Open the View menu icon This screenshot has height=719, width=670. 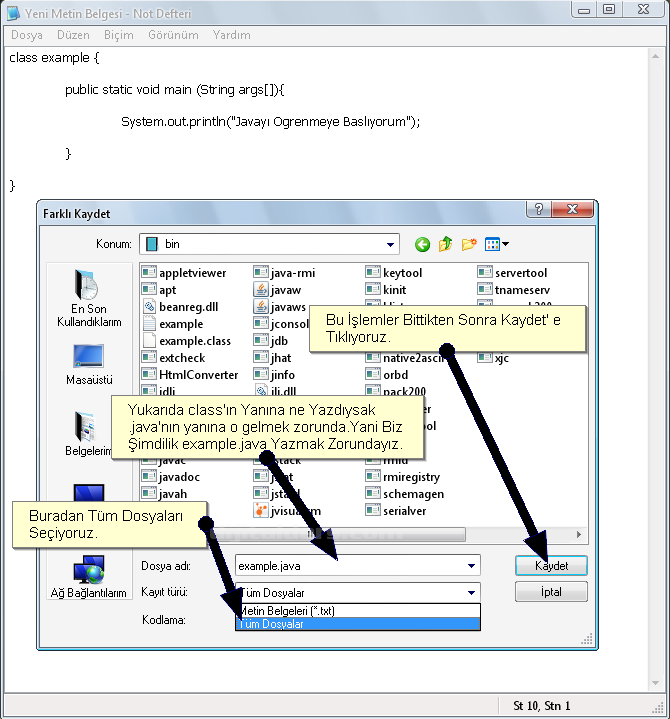point(497,244)
